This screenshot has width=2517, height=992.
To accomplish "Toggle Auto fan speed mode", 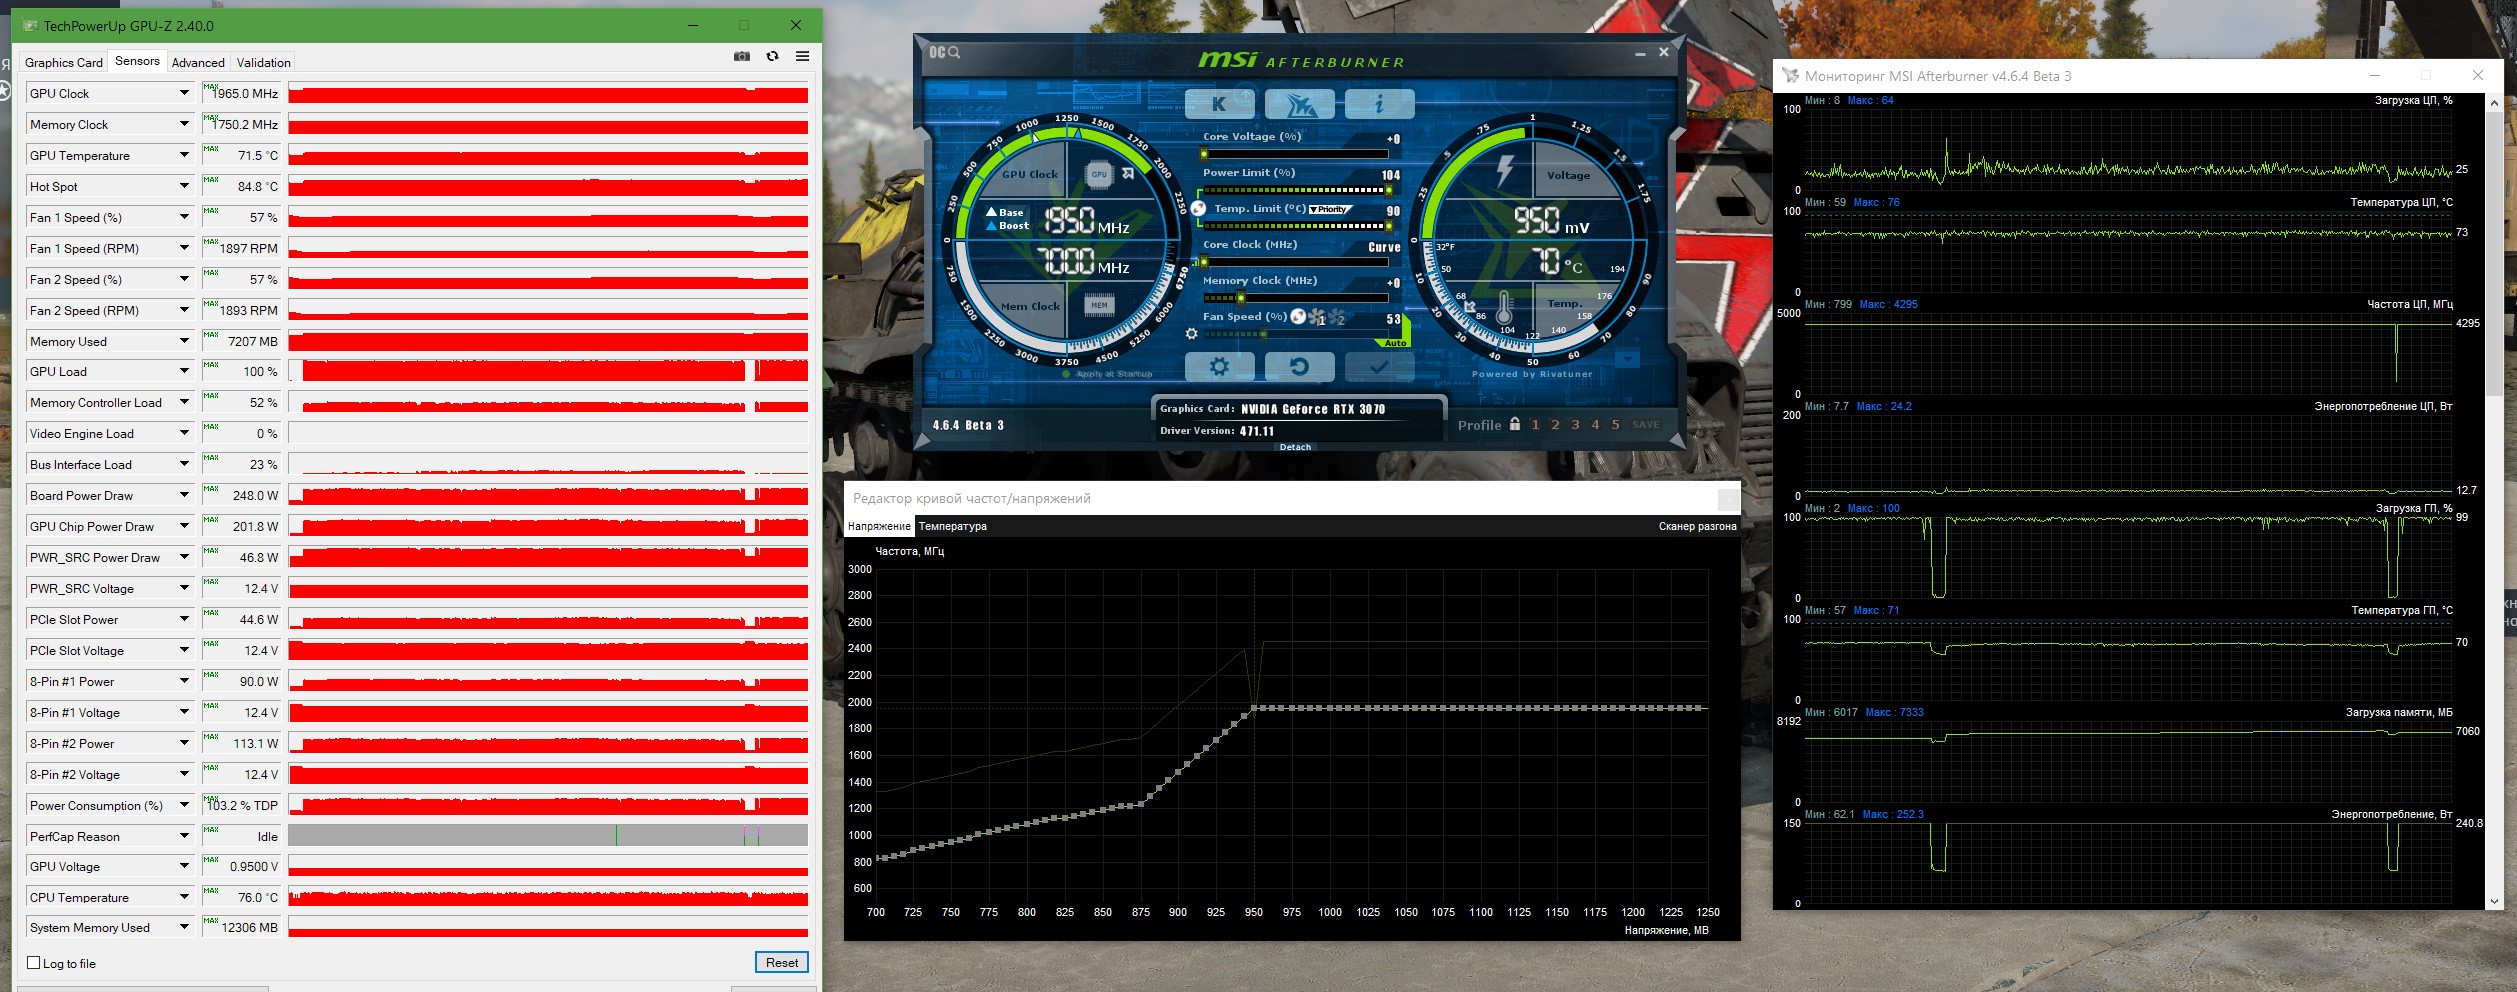I will [1395, 343].
